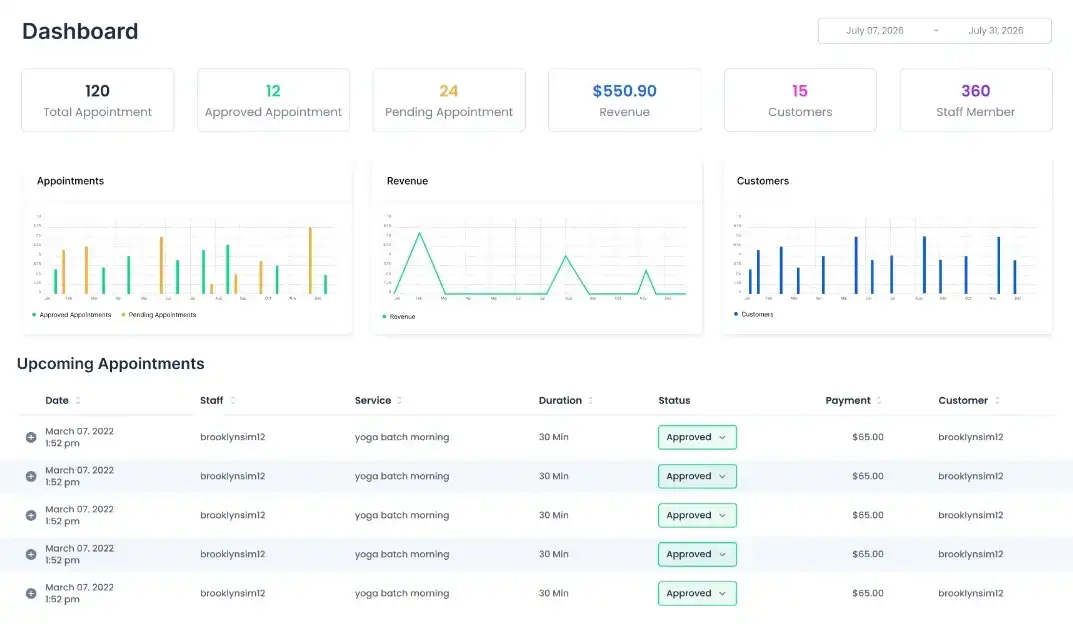Toggle the Customers legend under Customers chart
This screenshot has width=1073, height=624.
(753, 314)
